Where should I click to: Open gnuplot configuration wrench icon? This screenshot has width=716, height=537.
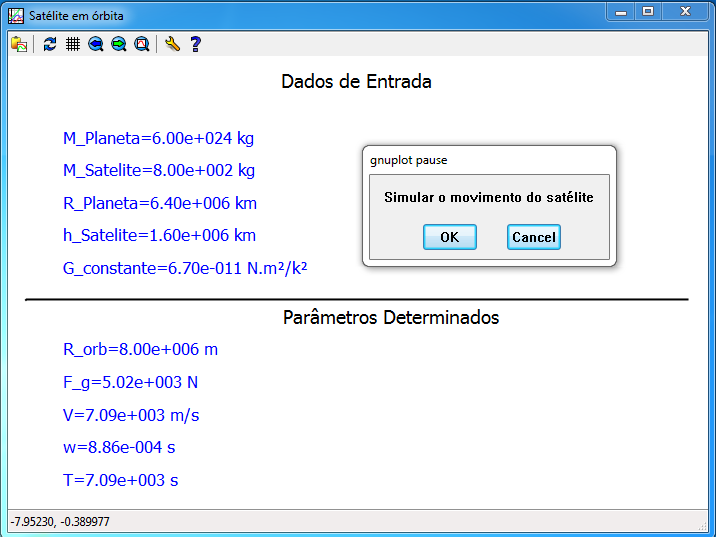pos(172,44)
